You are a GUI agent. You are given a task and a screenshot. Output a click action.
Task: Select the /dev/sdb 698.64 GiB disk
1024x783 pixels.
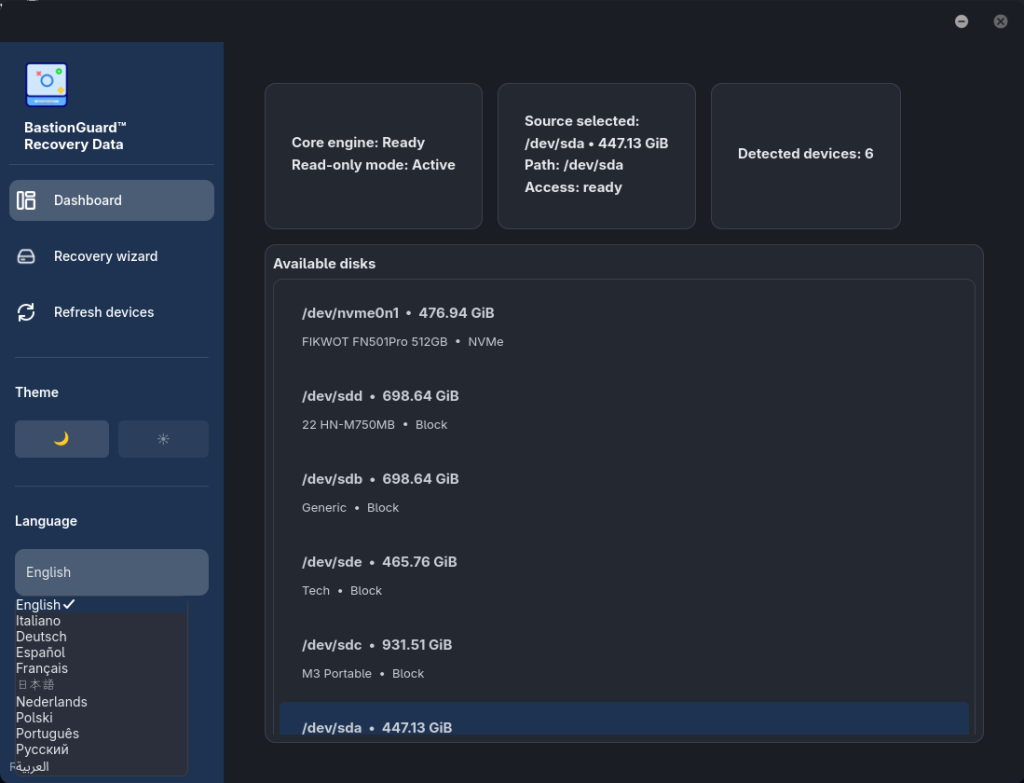click(624, 492)
